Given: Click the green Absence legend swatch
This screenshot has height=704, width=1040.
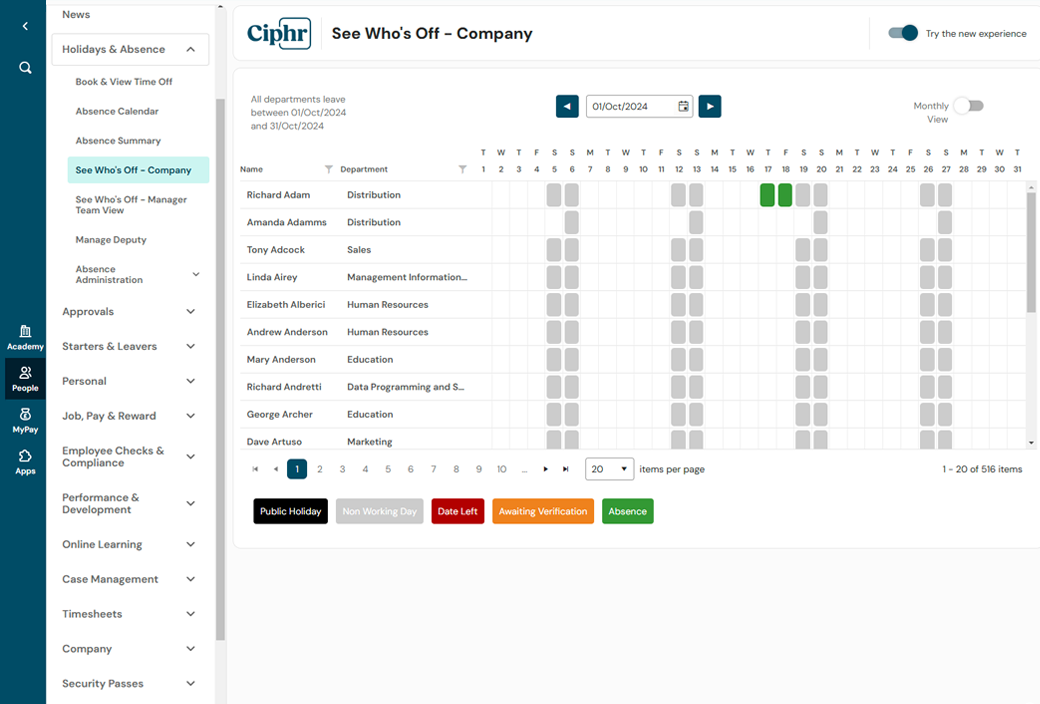Looking at the screenshot, I should coord(627,511).
